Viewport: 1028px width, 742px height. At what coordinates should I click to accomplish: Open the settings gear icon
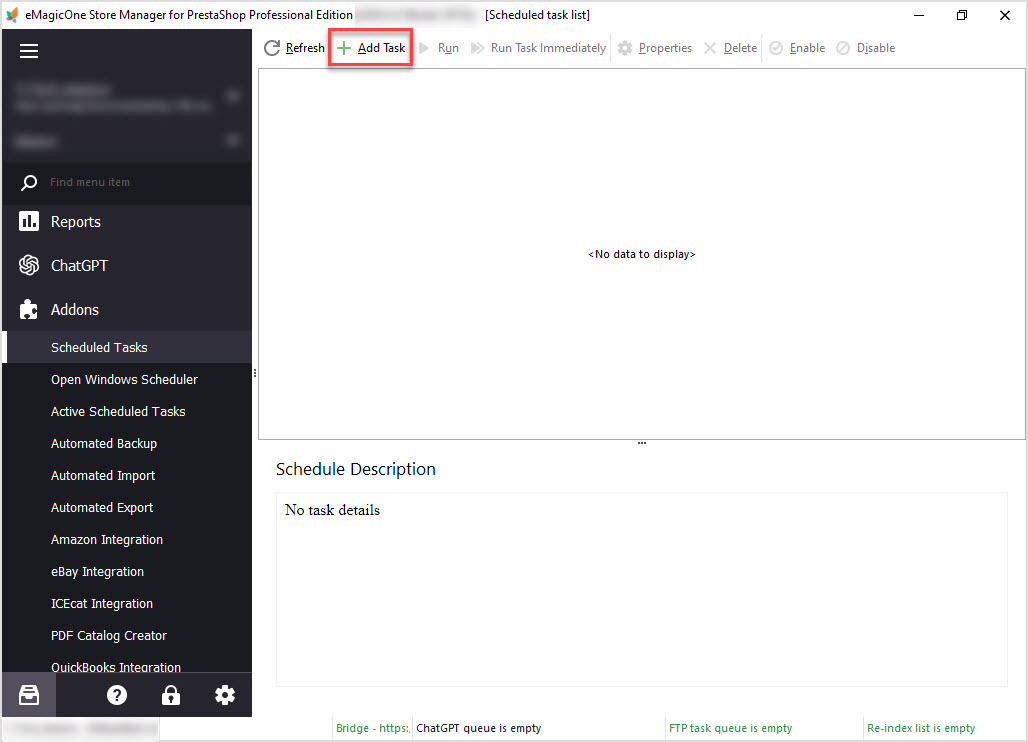point(225,695)
